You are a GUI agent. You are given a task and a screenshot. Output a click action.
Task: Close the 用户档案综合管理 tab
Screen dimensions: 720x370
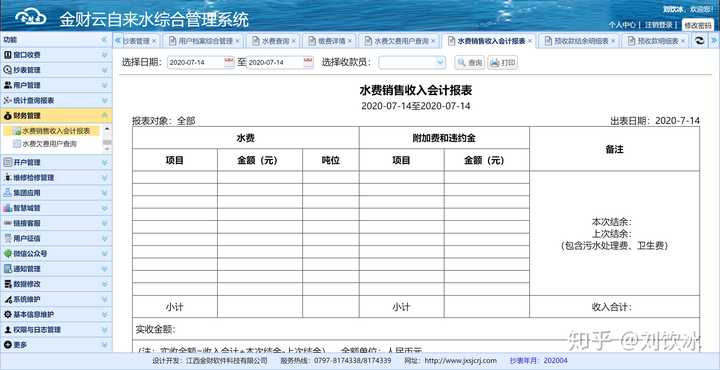tap(237, 41)
